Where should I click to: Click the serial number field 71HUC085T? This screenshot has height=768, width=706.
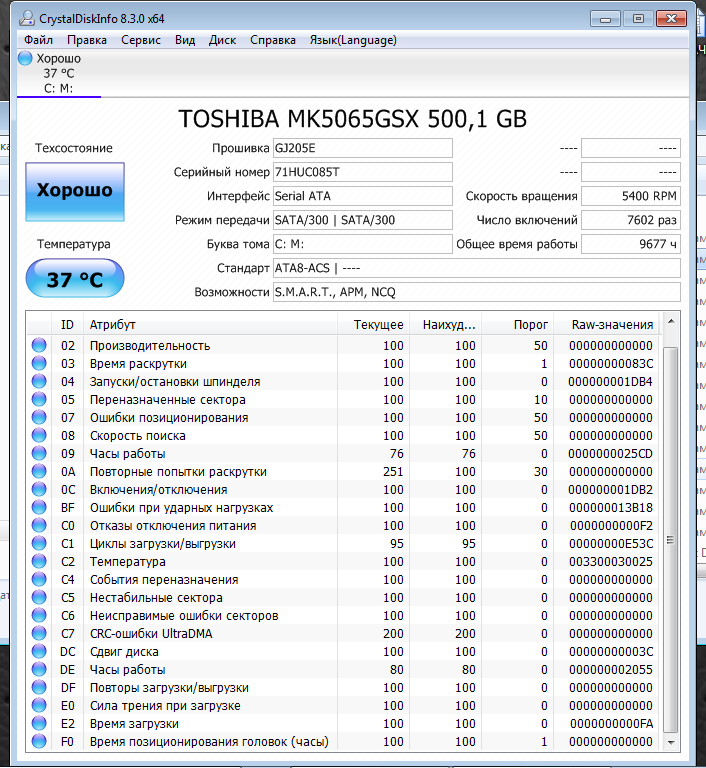[x=363, y=172]
